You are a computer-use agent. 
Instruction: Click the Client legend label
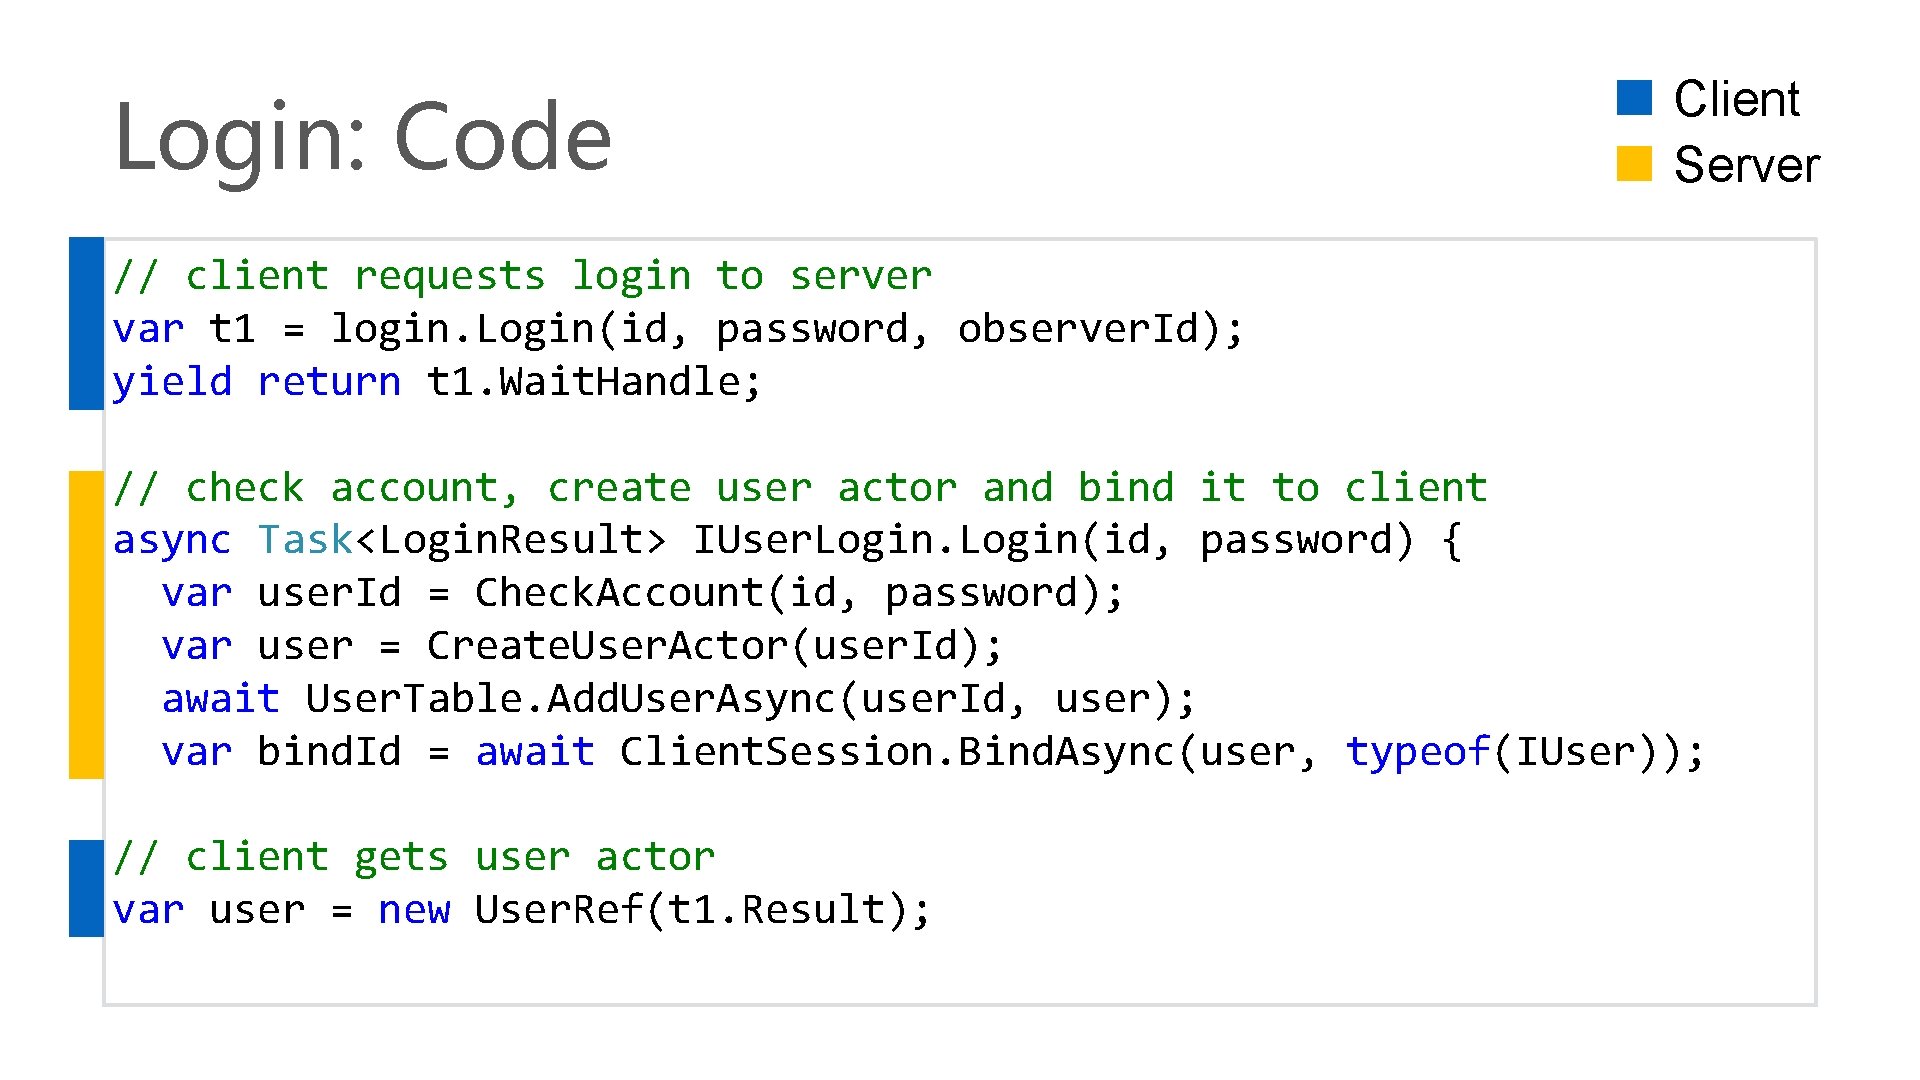(x=1736, y=99)
